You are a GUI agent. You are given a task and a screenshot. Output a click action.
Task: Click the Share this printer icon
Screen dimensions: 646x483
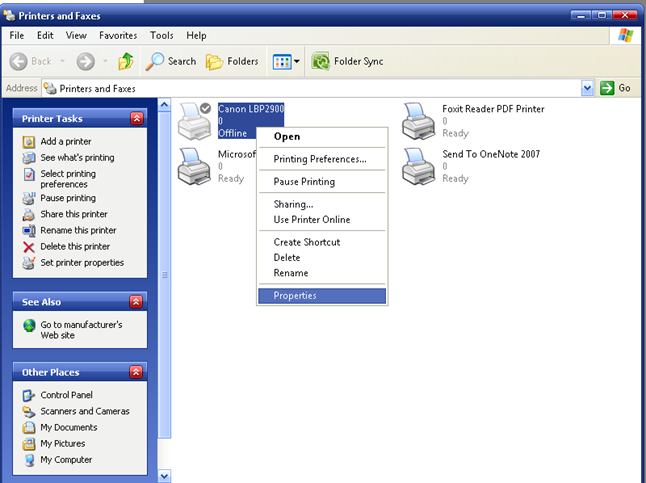pyautogui.click(x=28, y=215)
